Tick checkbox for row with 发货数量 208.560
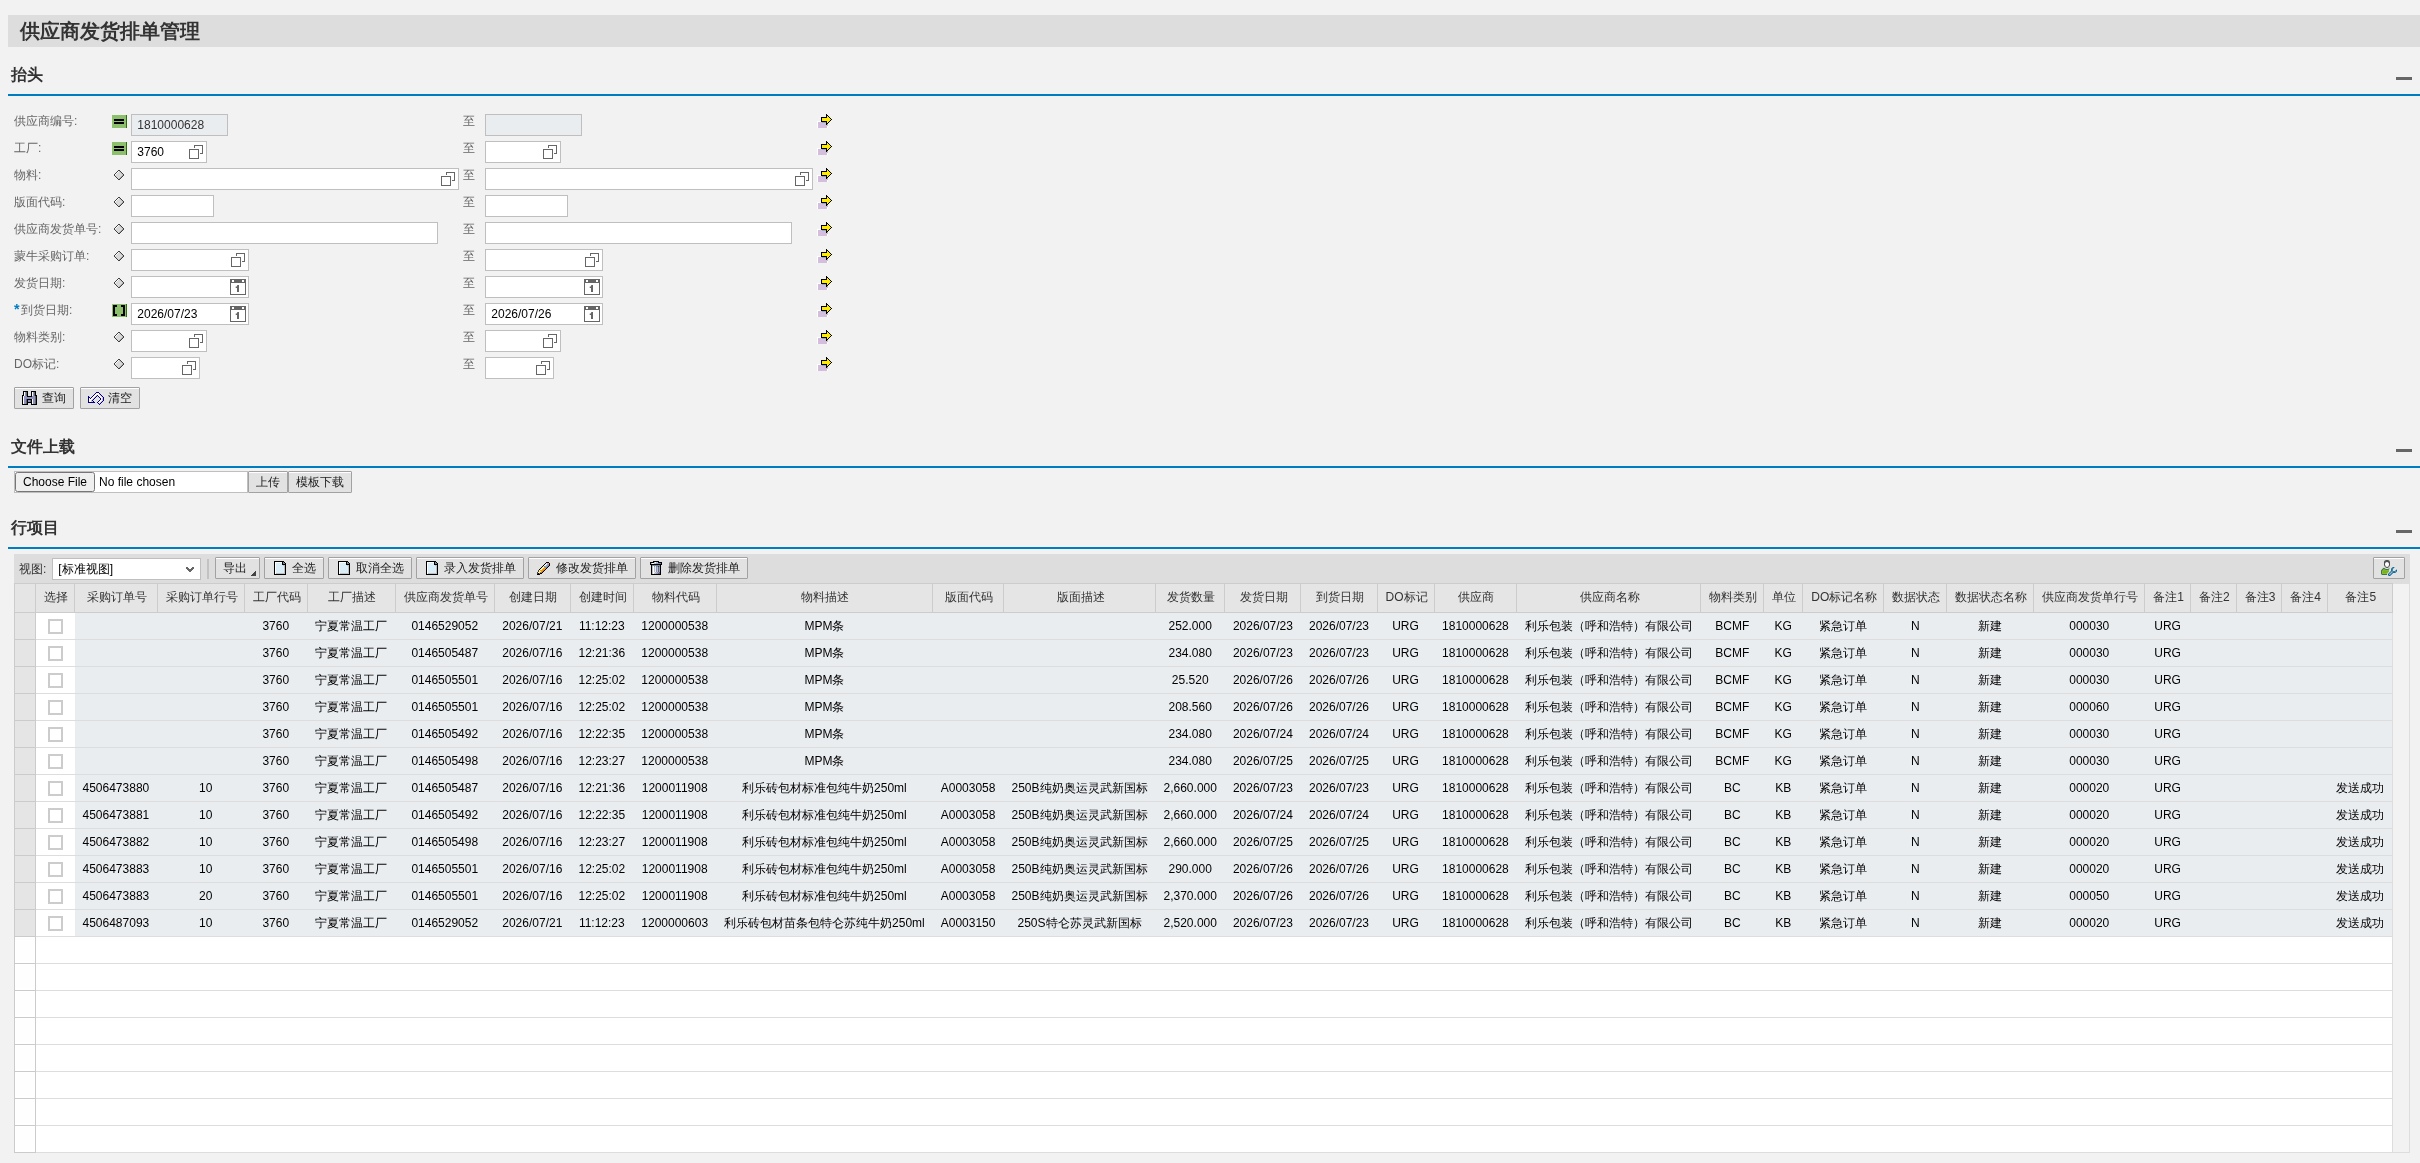 point(56,708)
